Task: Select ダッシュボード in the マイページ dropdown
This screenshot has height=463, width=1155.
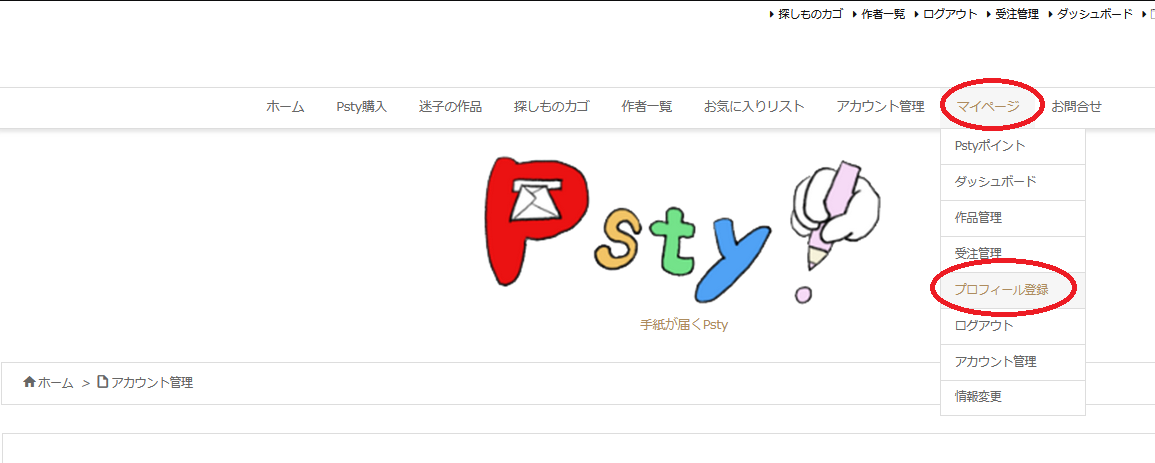Action: (1013, 182)
